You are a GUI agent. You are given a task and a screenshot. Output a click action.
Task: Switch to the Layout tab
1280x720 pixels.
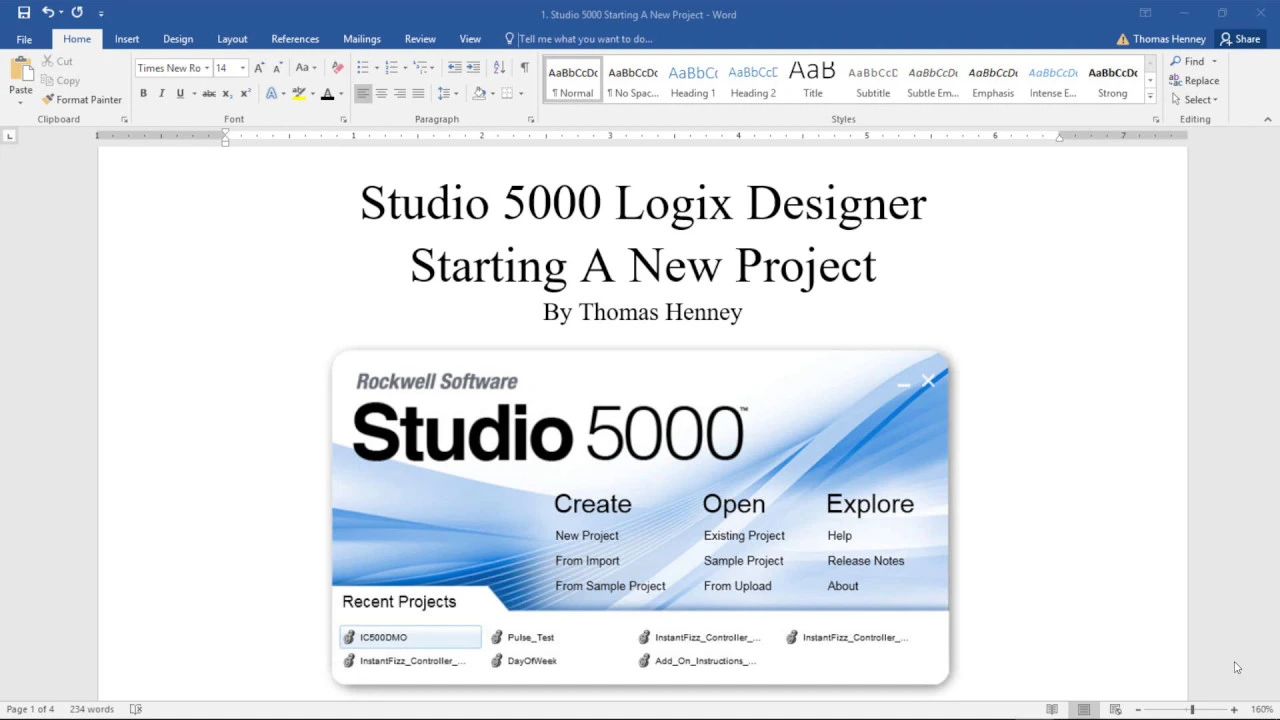click(x=232, y=39)
